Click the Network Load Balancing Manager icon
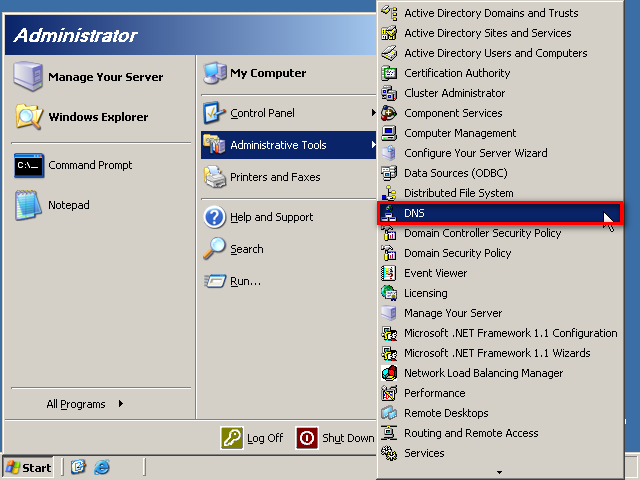Image resolution: width=640 pixels, height=480 pixels. click(389, 373)
